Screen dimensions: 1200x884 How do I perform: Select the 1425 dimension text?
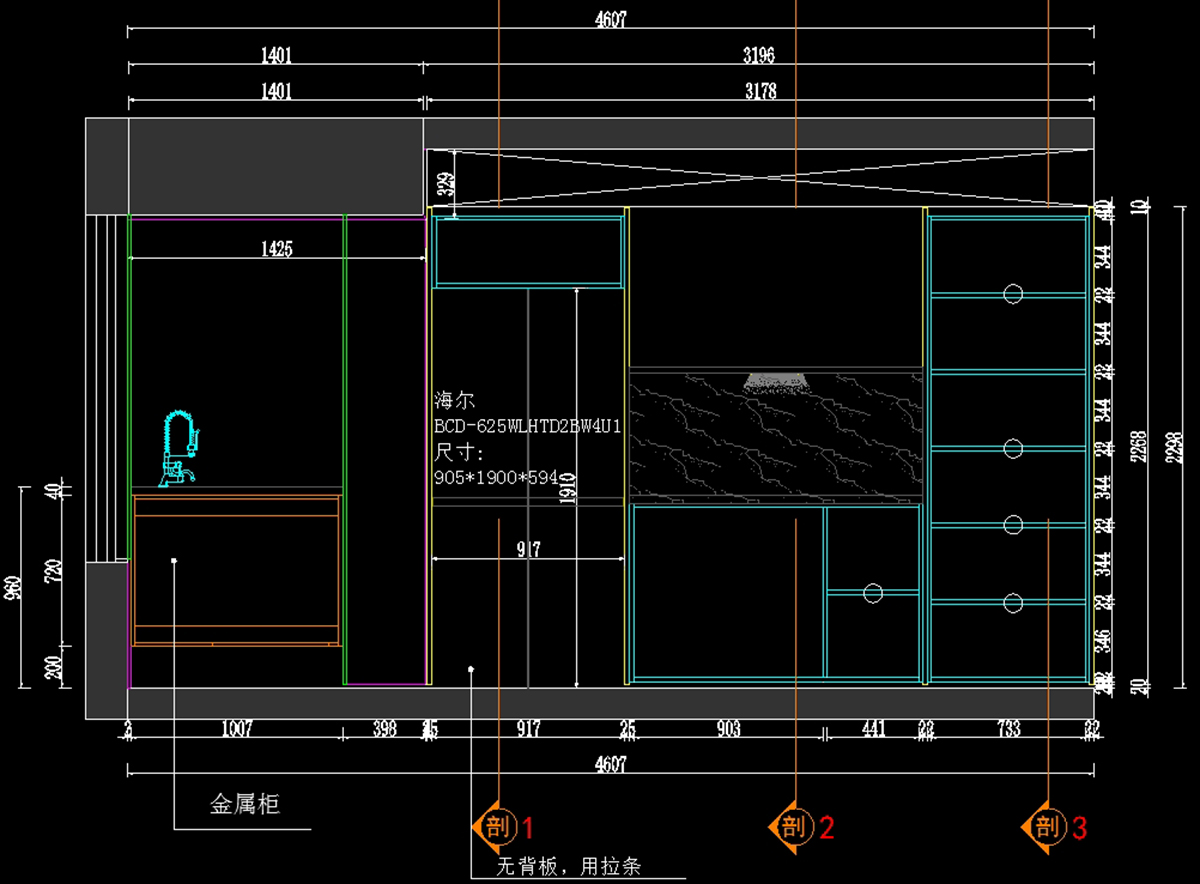[276, 249]
